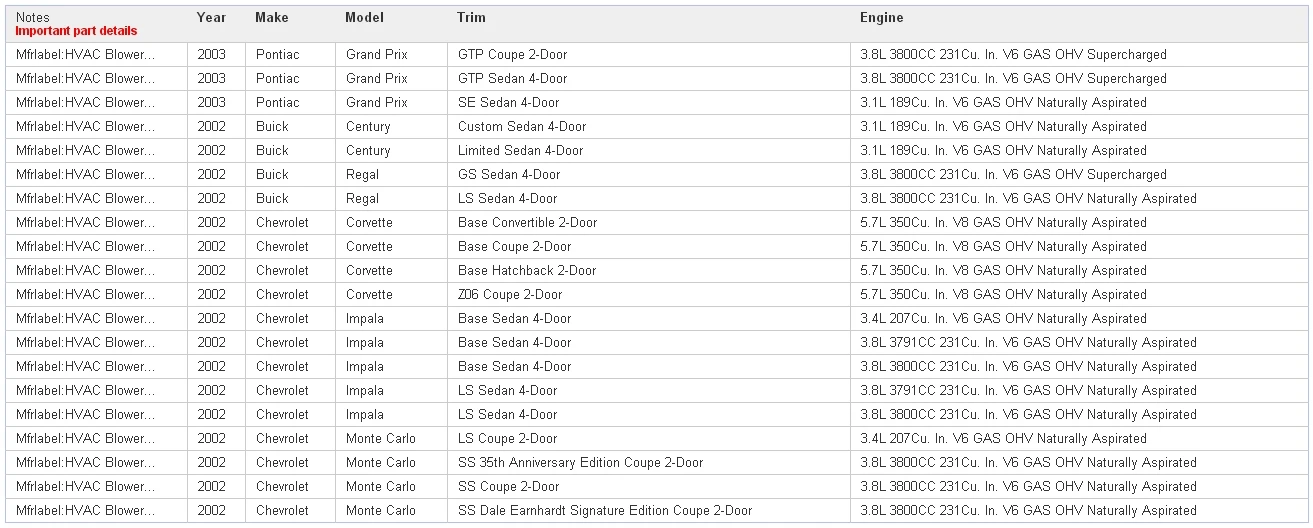Click Limited Sedan 4-Door Century trim
Image resolution: width=1313 pixels, height=528 pixels.
520,151
